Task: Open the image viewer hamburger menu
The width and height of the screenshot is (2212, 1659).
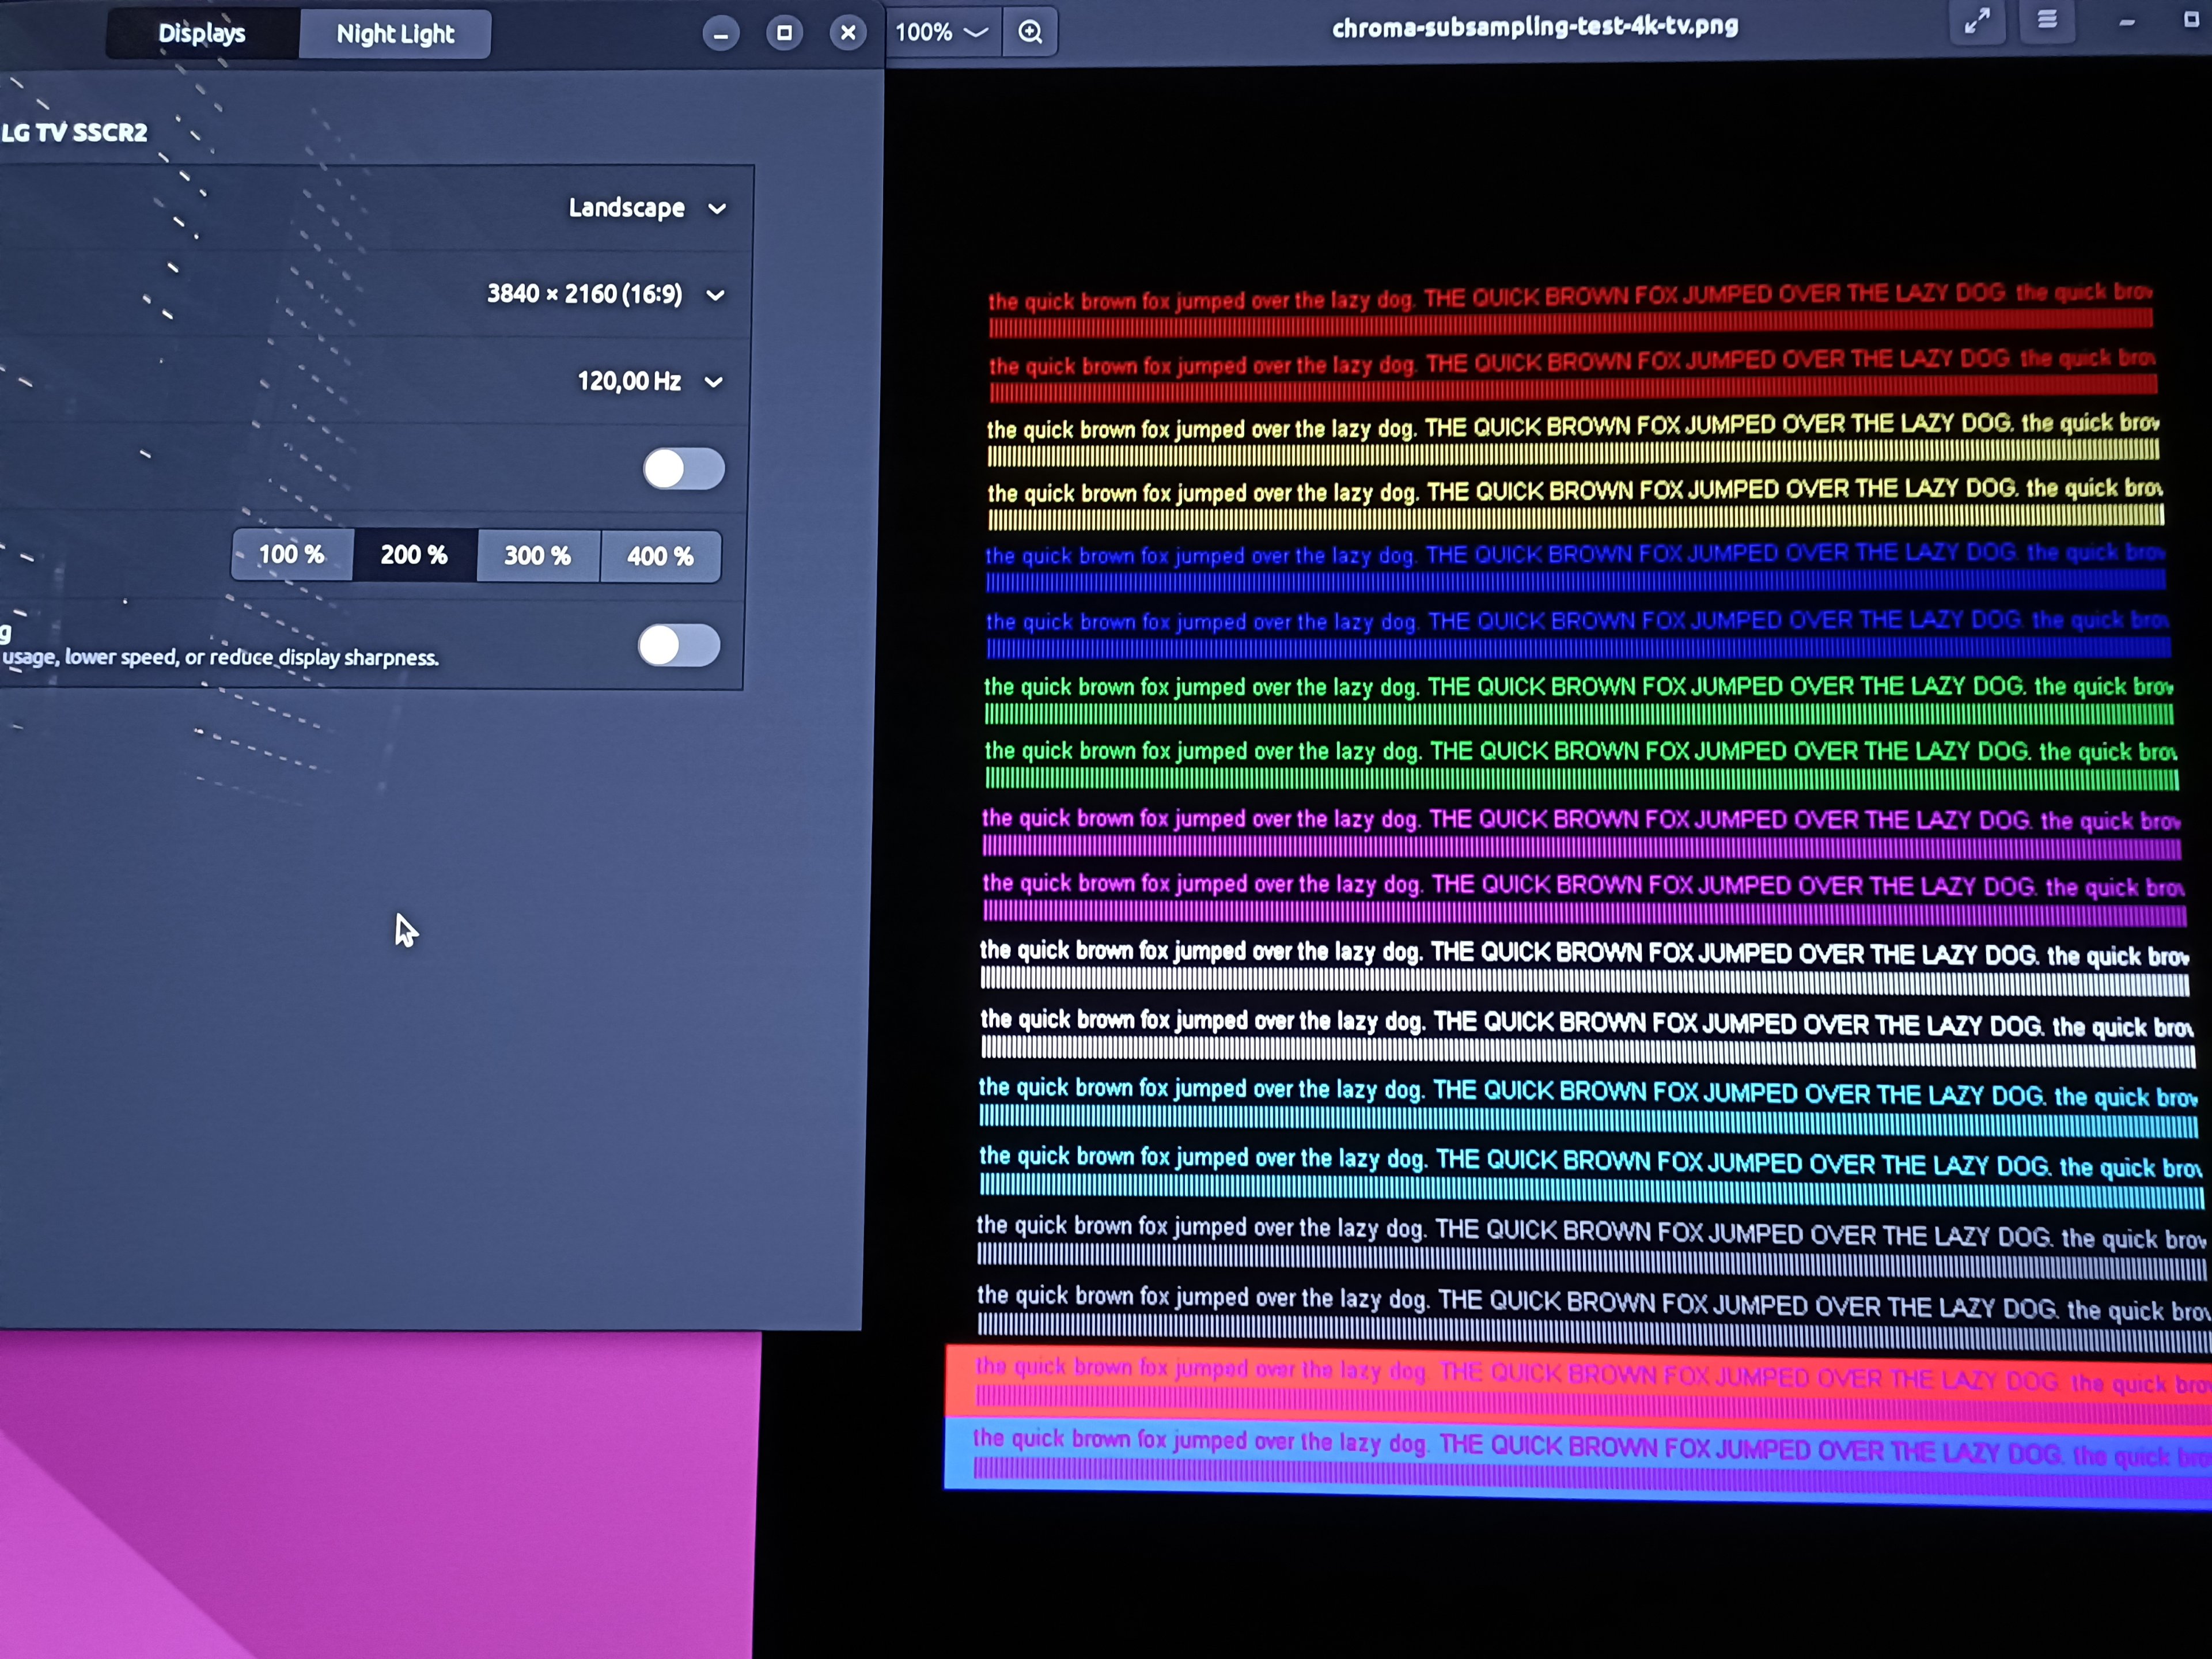Action: 2047,20
